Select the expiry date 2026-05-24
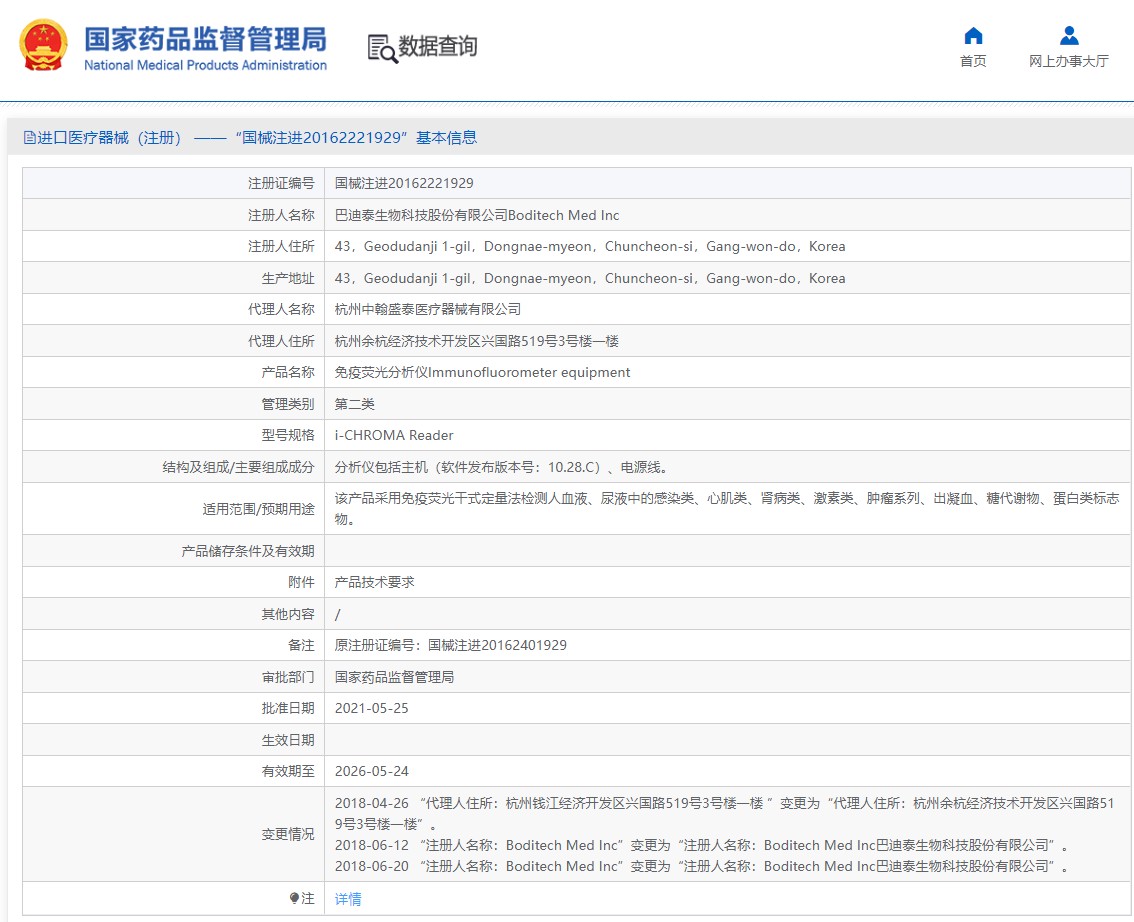The height and width of the screenshot is (922, 1134). pyautogui.click(x=372, y=771)
